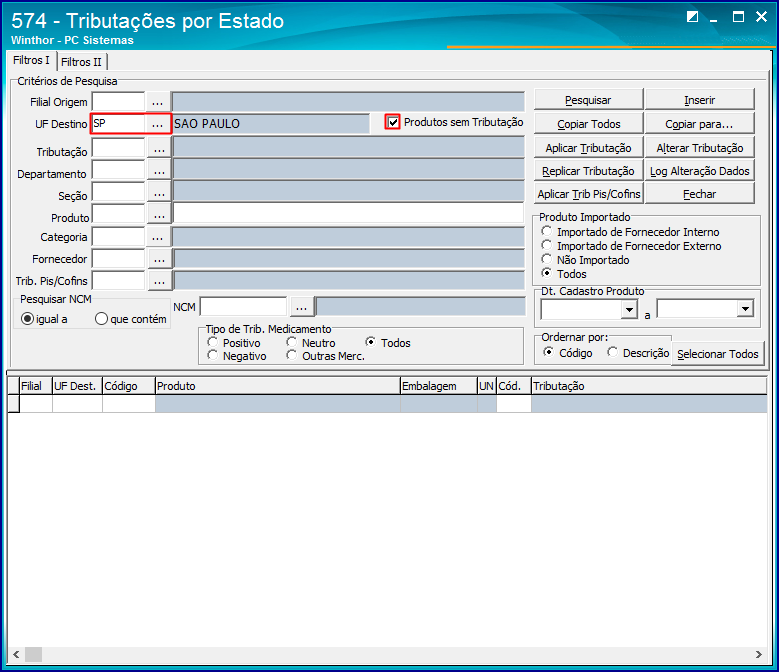The image size is (779, 672).
Task: Select Importado de Fornecedor Interno option
Action: [x=546, y=231]
